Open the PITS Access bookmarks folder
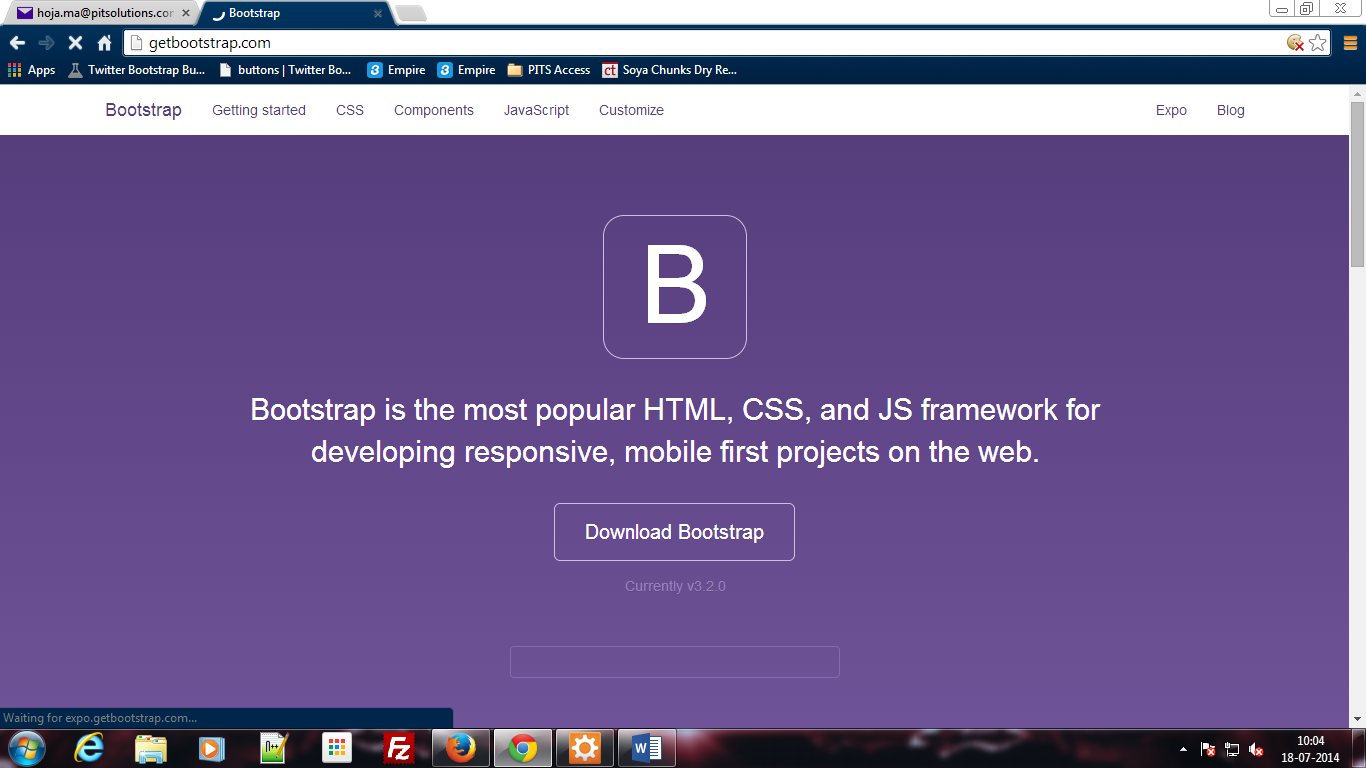This screenshot has height=768, width=1366. coord(549,70)
